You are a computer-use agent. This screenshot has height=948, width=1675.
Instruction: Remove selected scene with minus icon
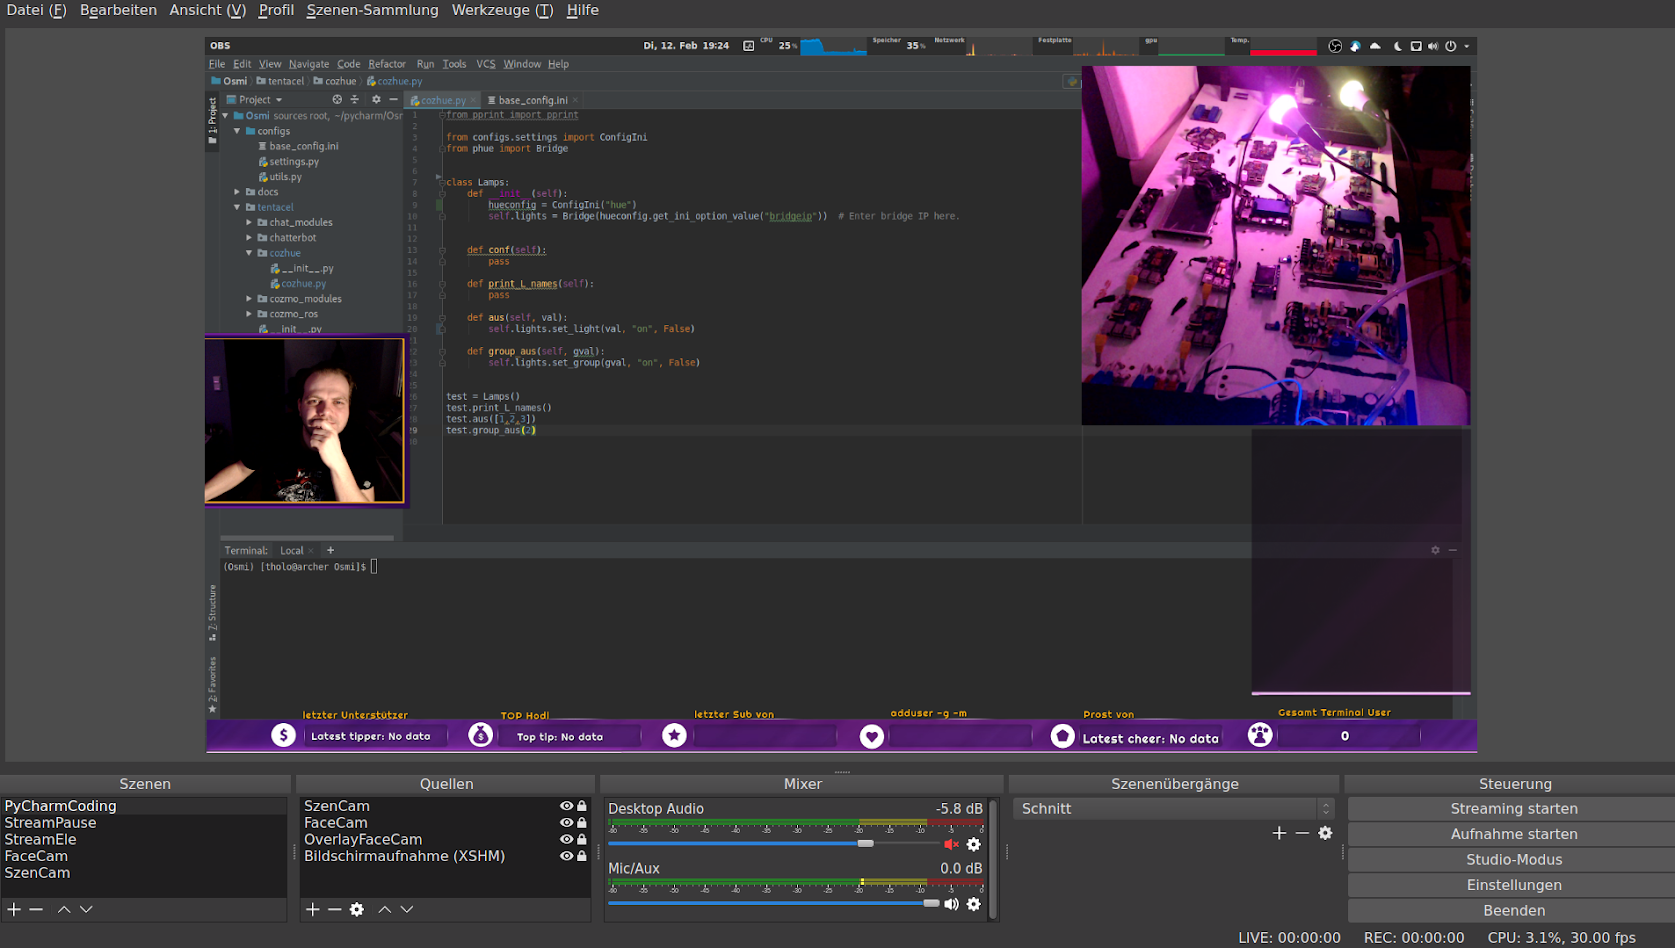click(36, 909)
